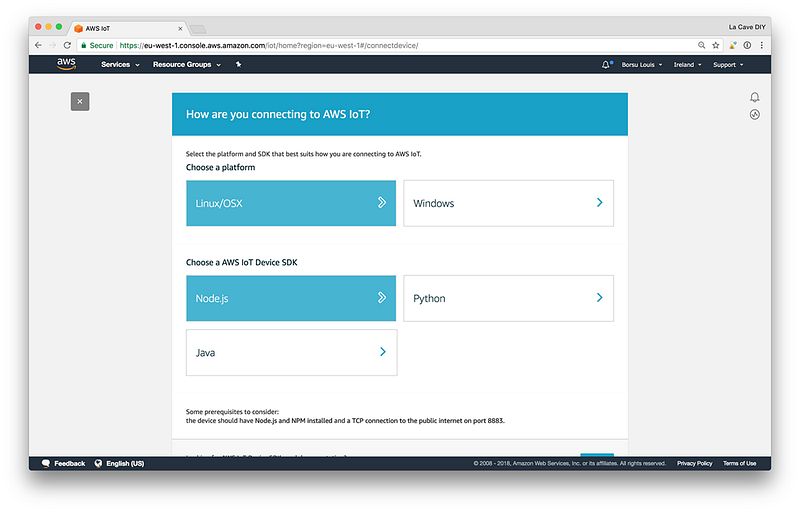Click the AWS logo in the navigation bar
The width and height of the screenshot is (800, 512).
coord(66,64)
